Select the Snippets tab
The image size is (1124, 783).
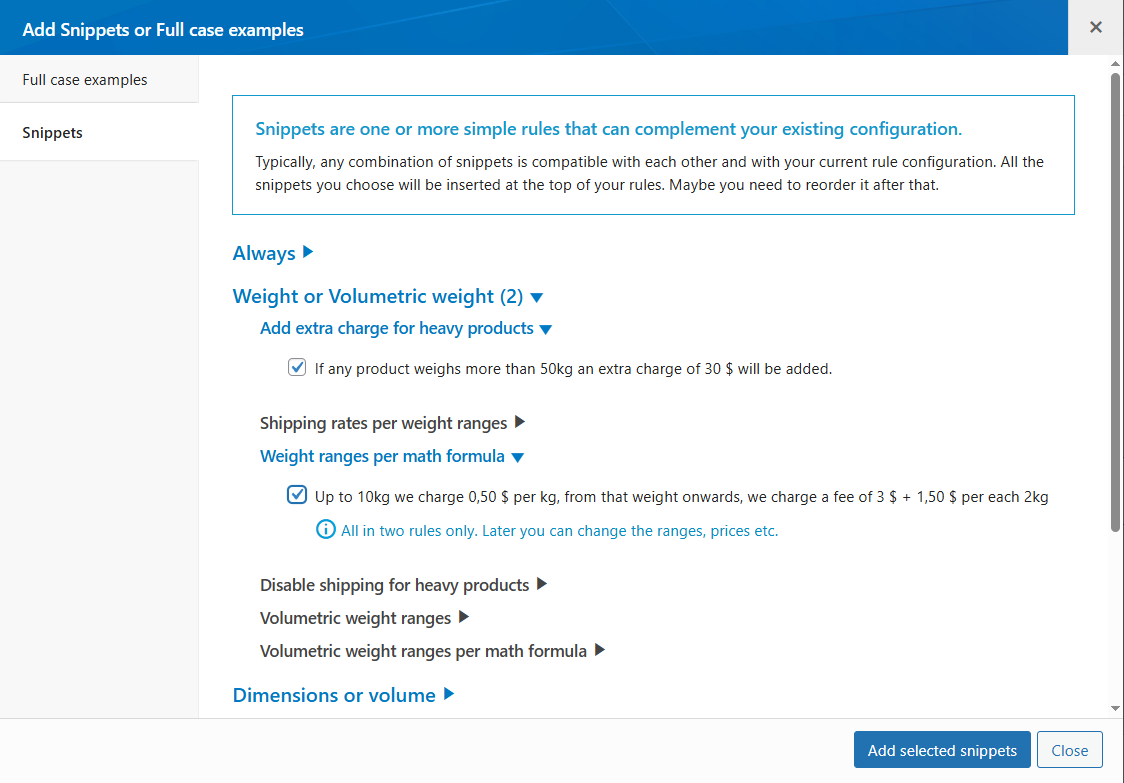(x=53, y=132)
